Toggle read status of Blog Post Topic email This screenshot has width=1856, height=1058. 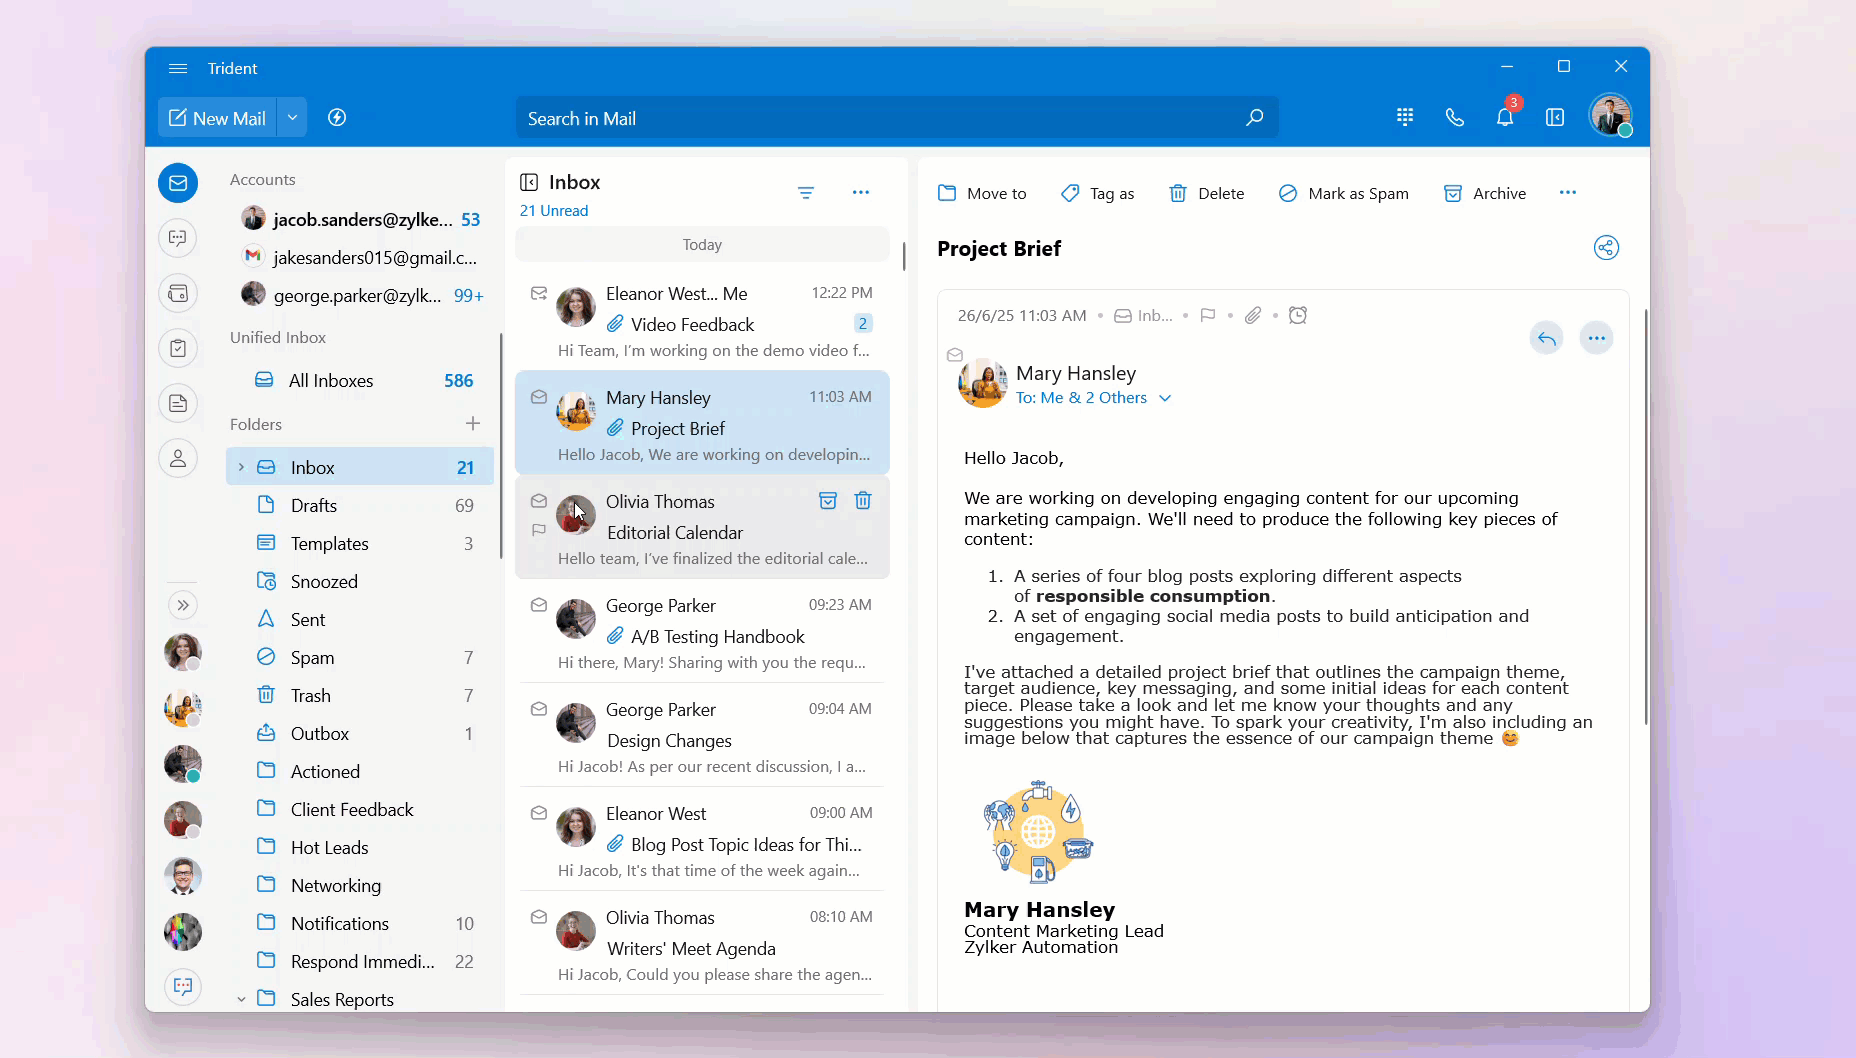click(539, 813)
